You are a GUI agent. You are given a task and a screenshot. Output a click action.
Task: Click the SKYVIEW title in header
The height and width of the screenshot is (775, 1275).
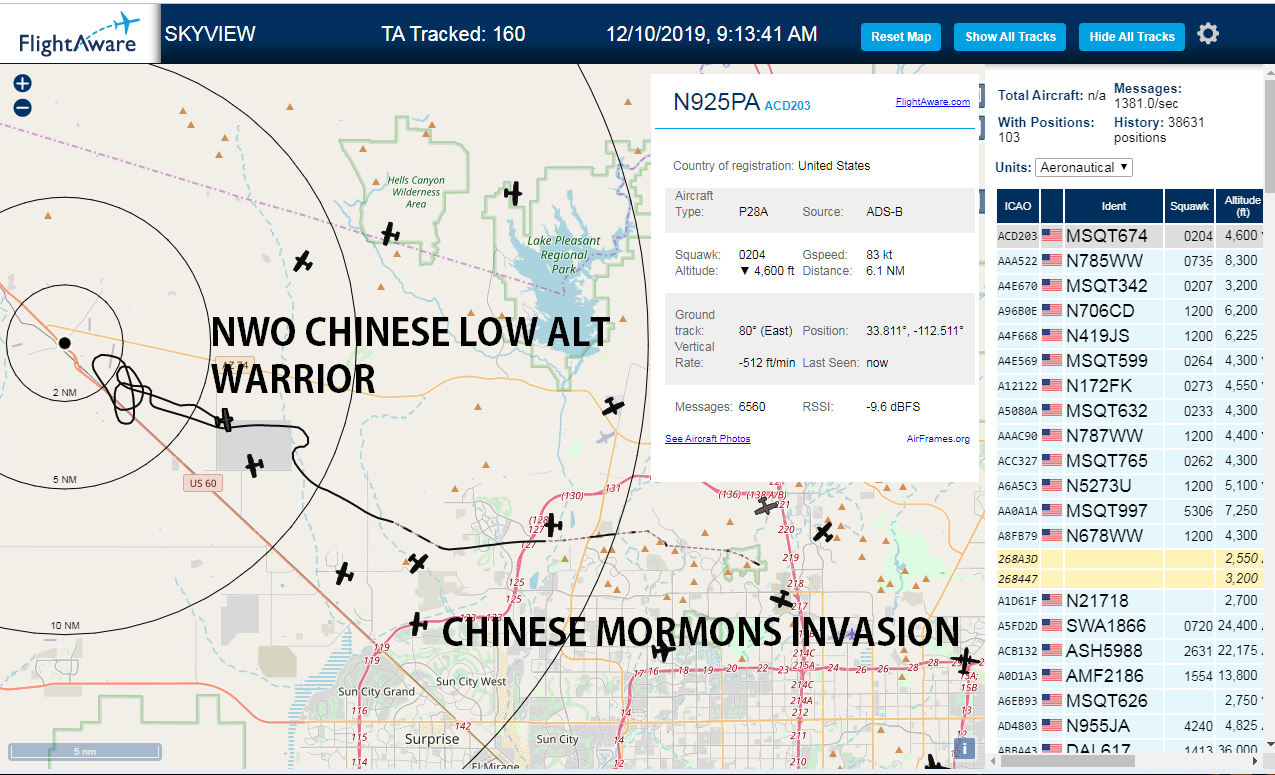click(210, 34)
